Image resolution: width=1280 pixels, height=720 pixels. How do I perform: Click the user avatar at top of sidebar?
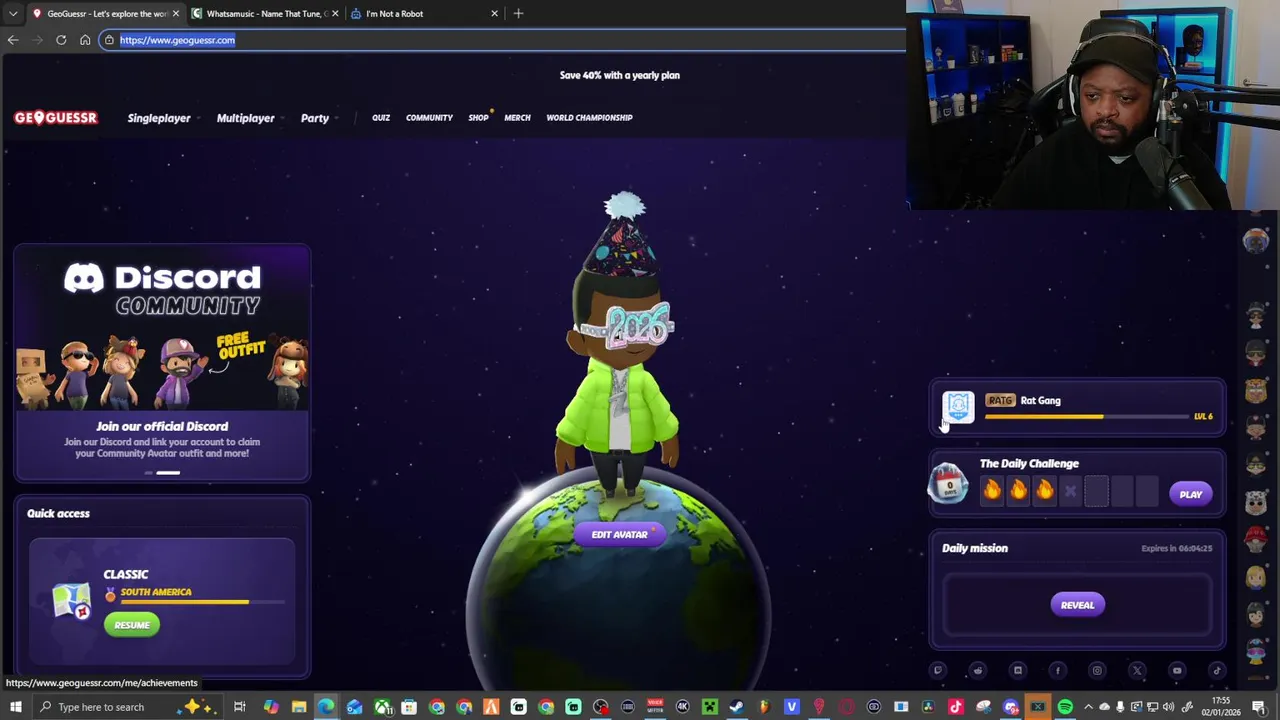1256,240
